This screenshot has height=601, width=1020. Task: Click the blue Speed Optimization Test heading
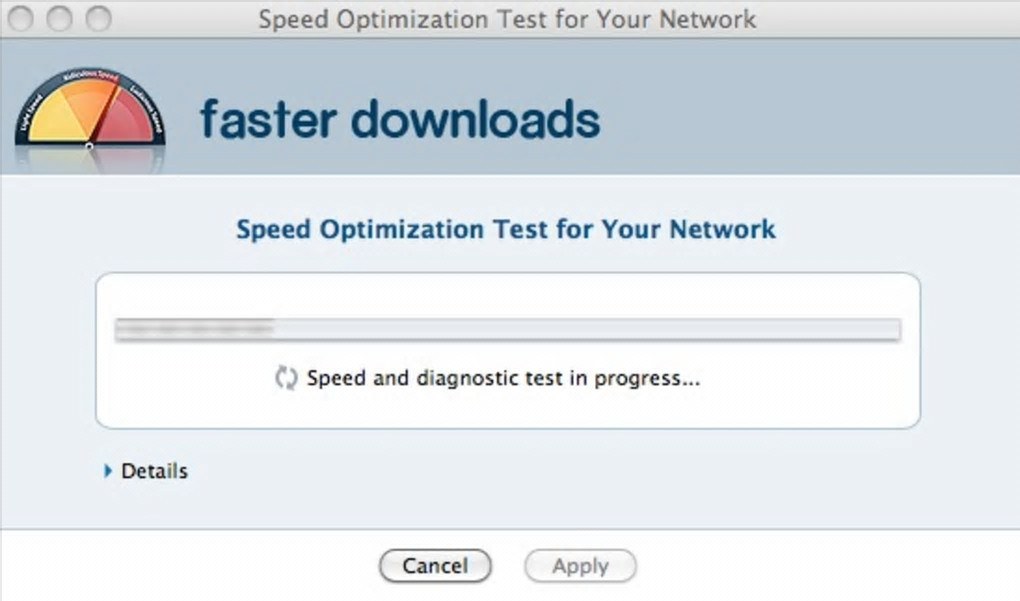[506, 229]
